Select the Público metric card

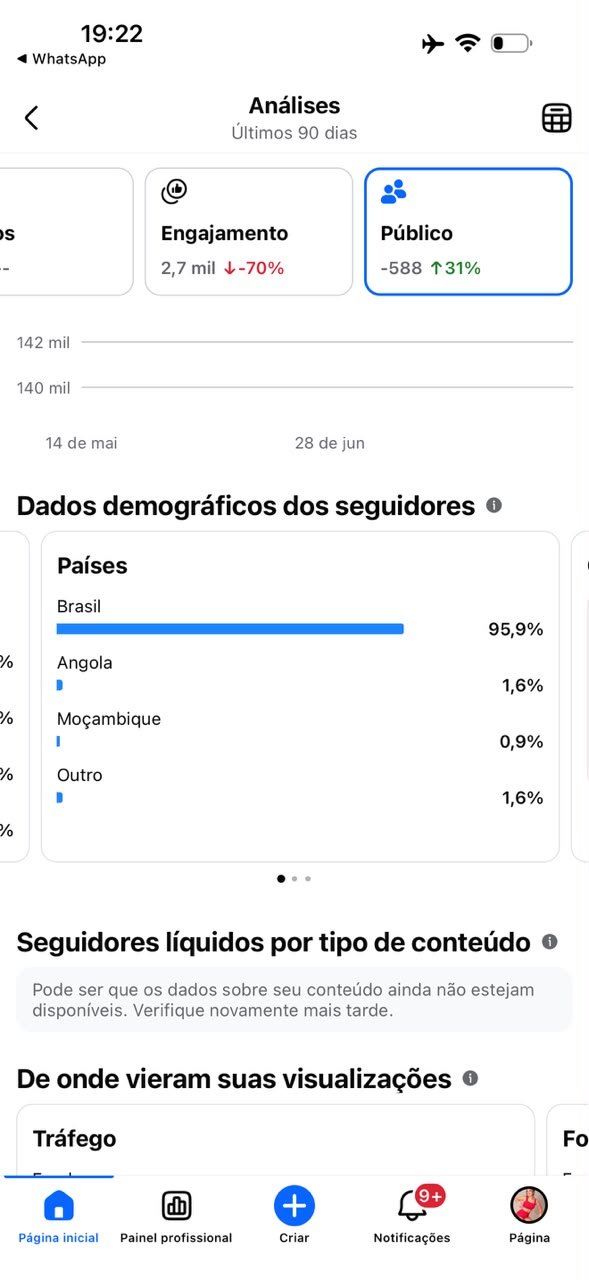(x=469, y=232)
